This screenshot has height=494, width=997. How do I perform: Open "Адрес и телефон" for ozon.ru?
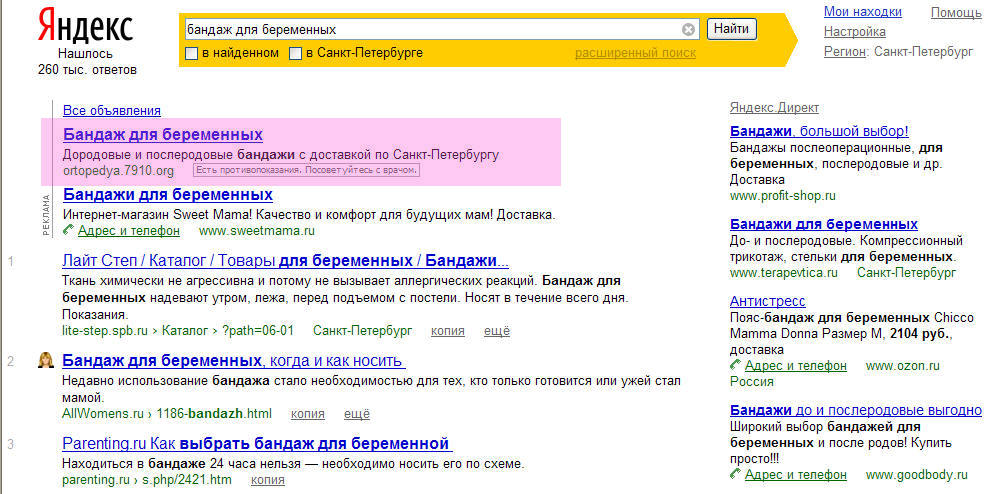point(795,366)
